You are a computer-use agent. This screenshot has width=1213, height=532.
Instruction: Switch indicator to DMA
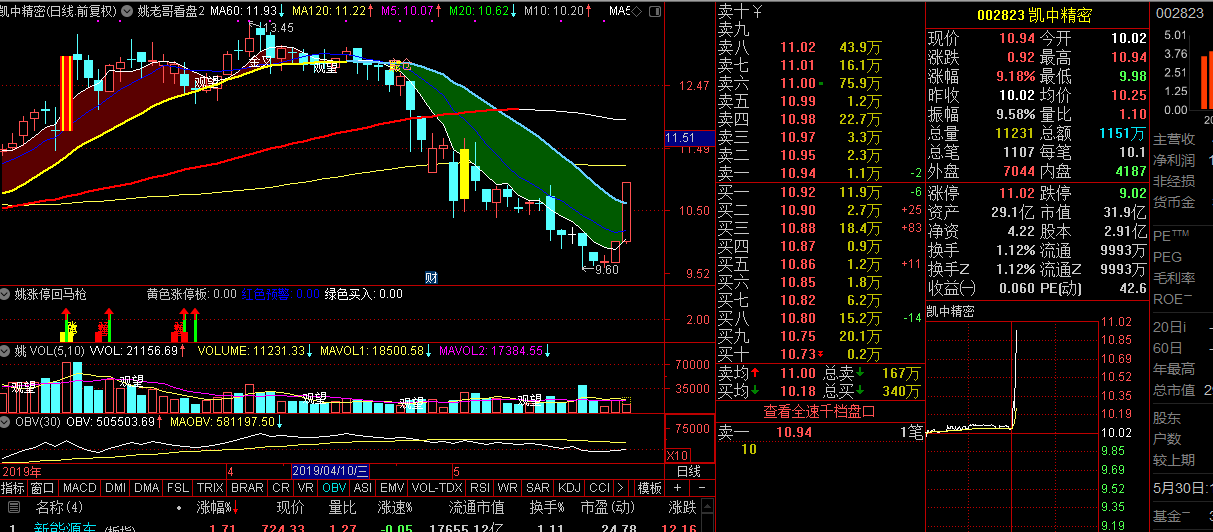(147, 488)
